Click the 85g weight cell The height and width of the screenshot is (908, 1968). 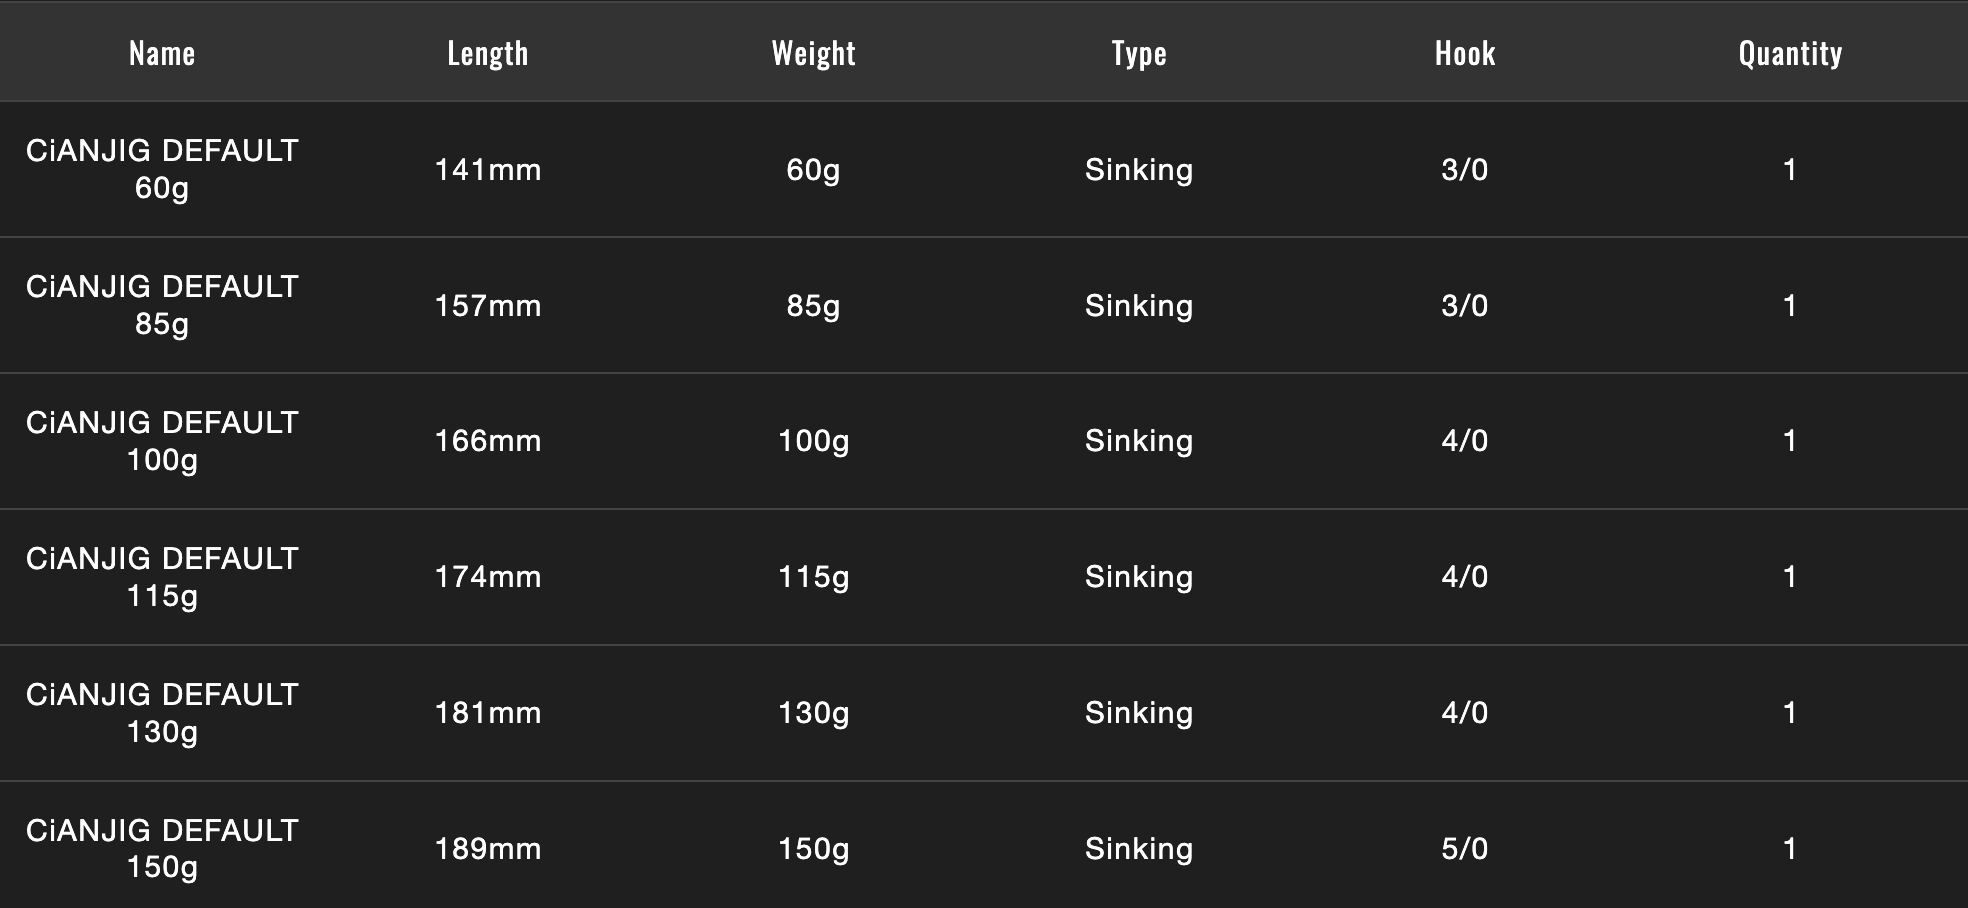[x=814, y=306]
